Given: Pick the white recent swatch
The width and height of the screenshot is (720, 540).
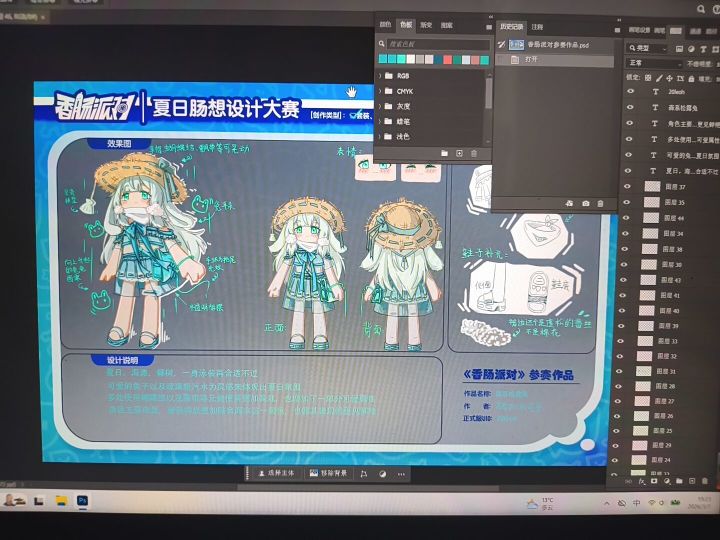Looking at the screenshot, I should tap(411, 59).
